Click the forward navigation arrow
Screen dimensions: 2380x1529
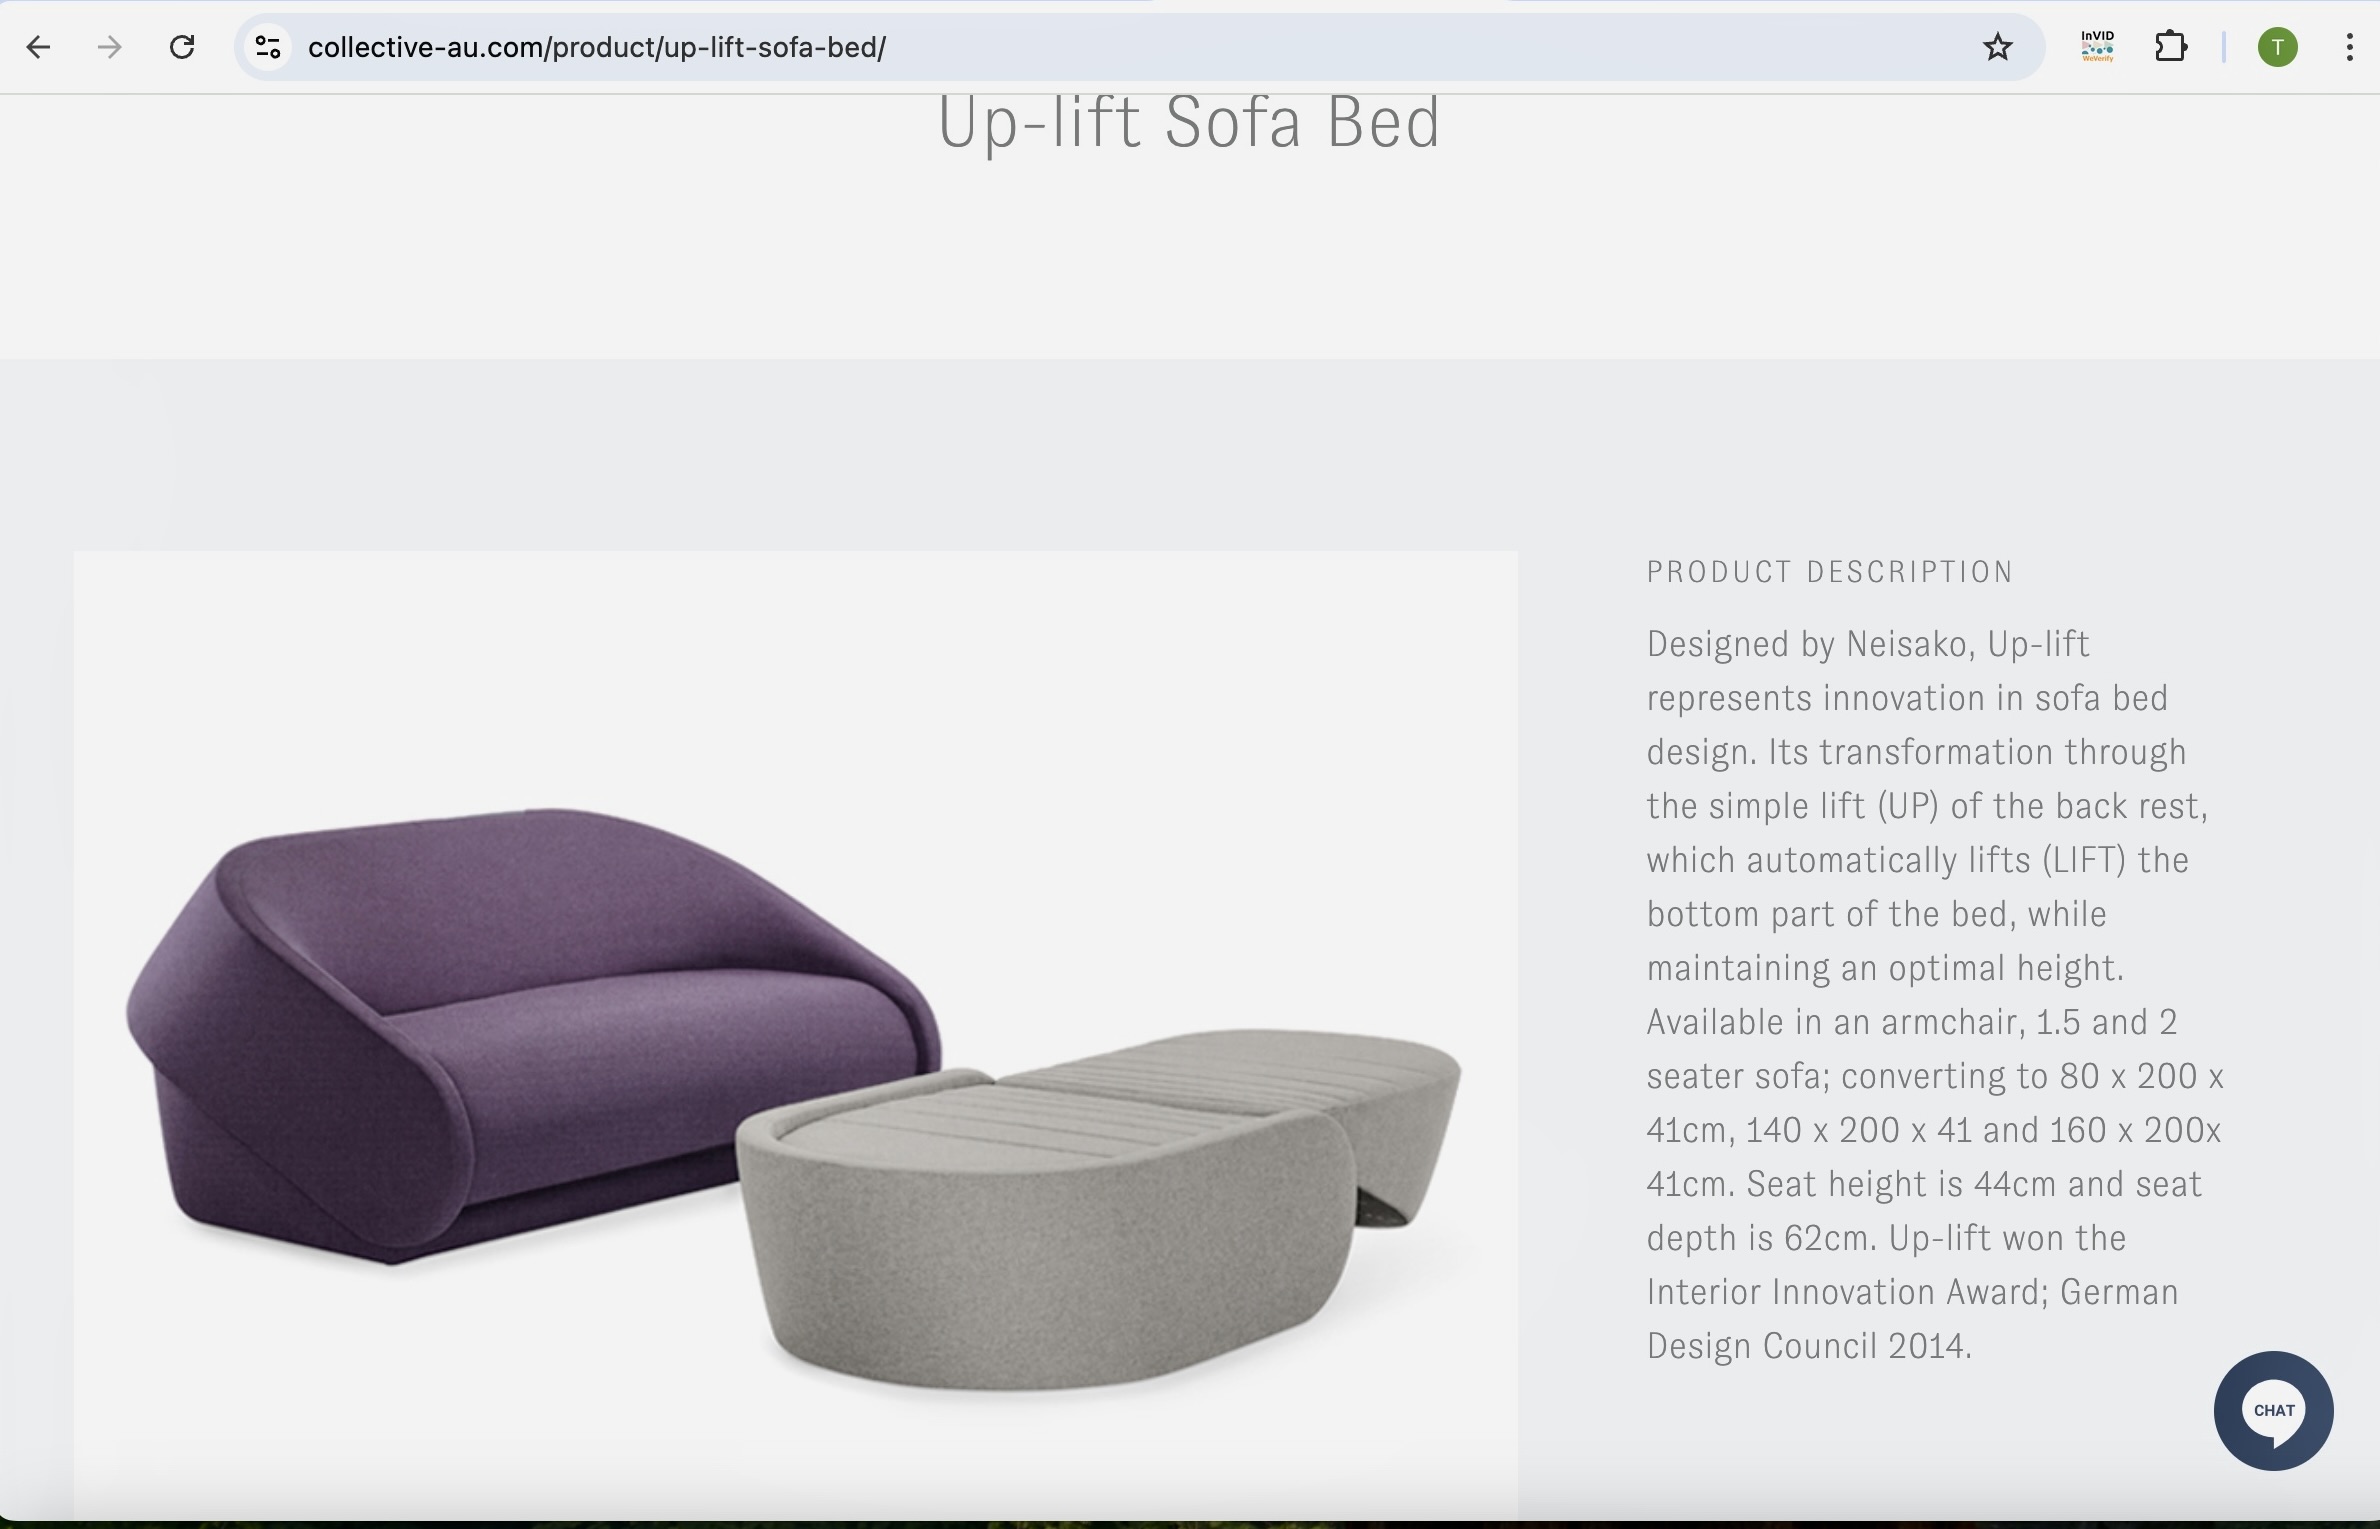(110, 47)
